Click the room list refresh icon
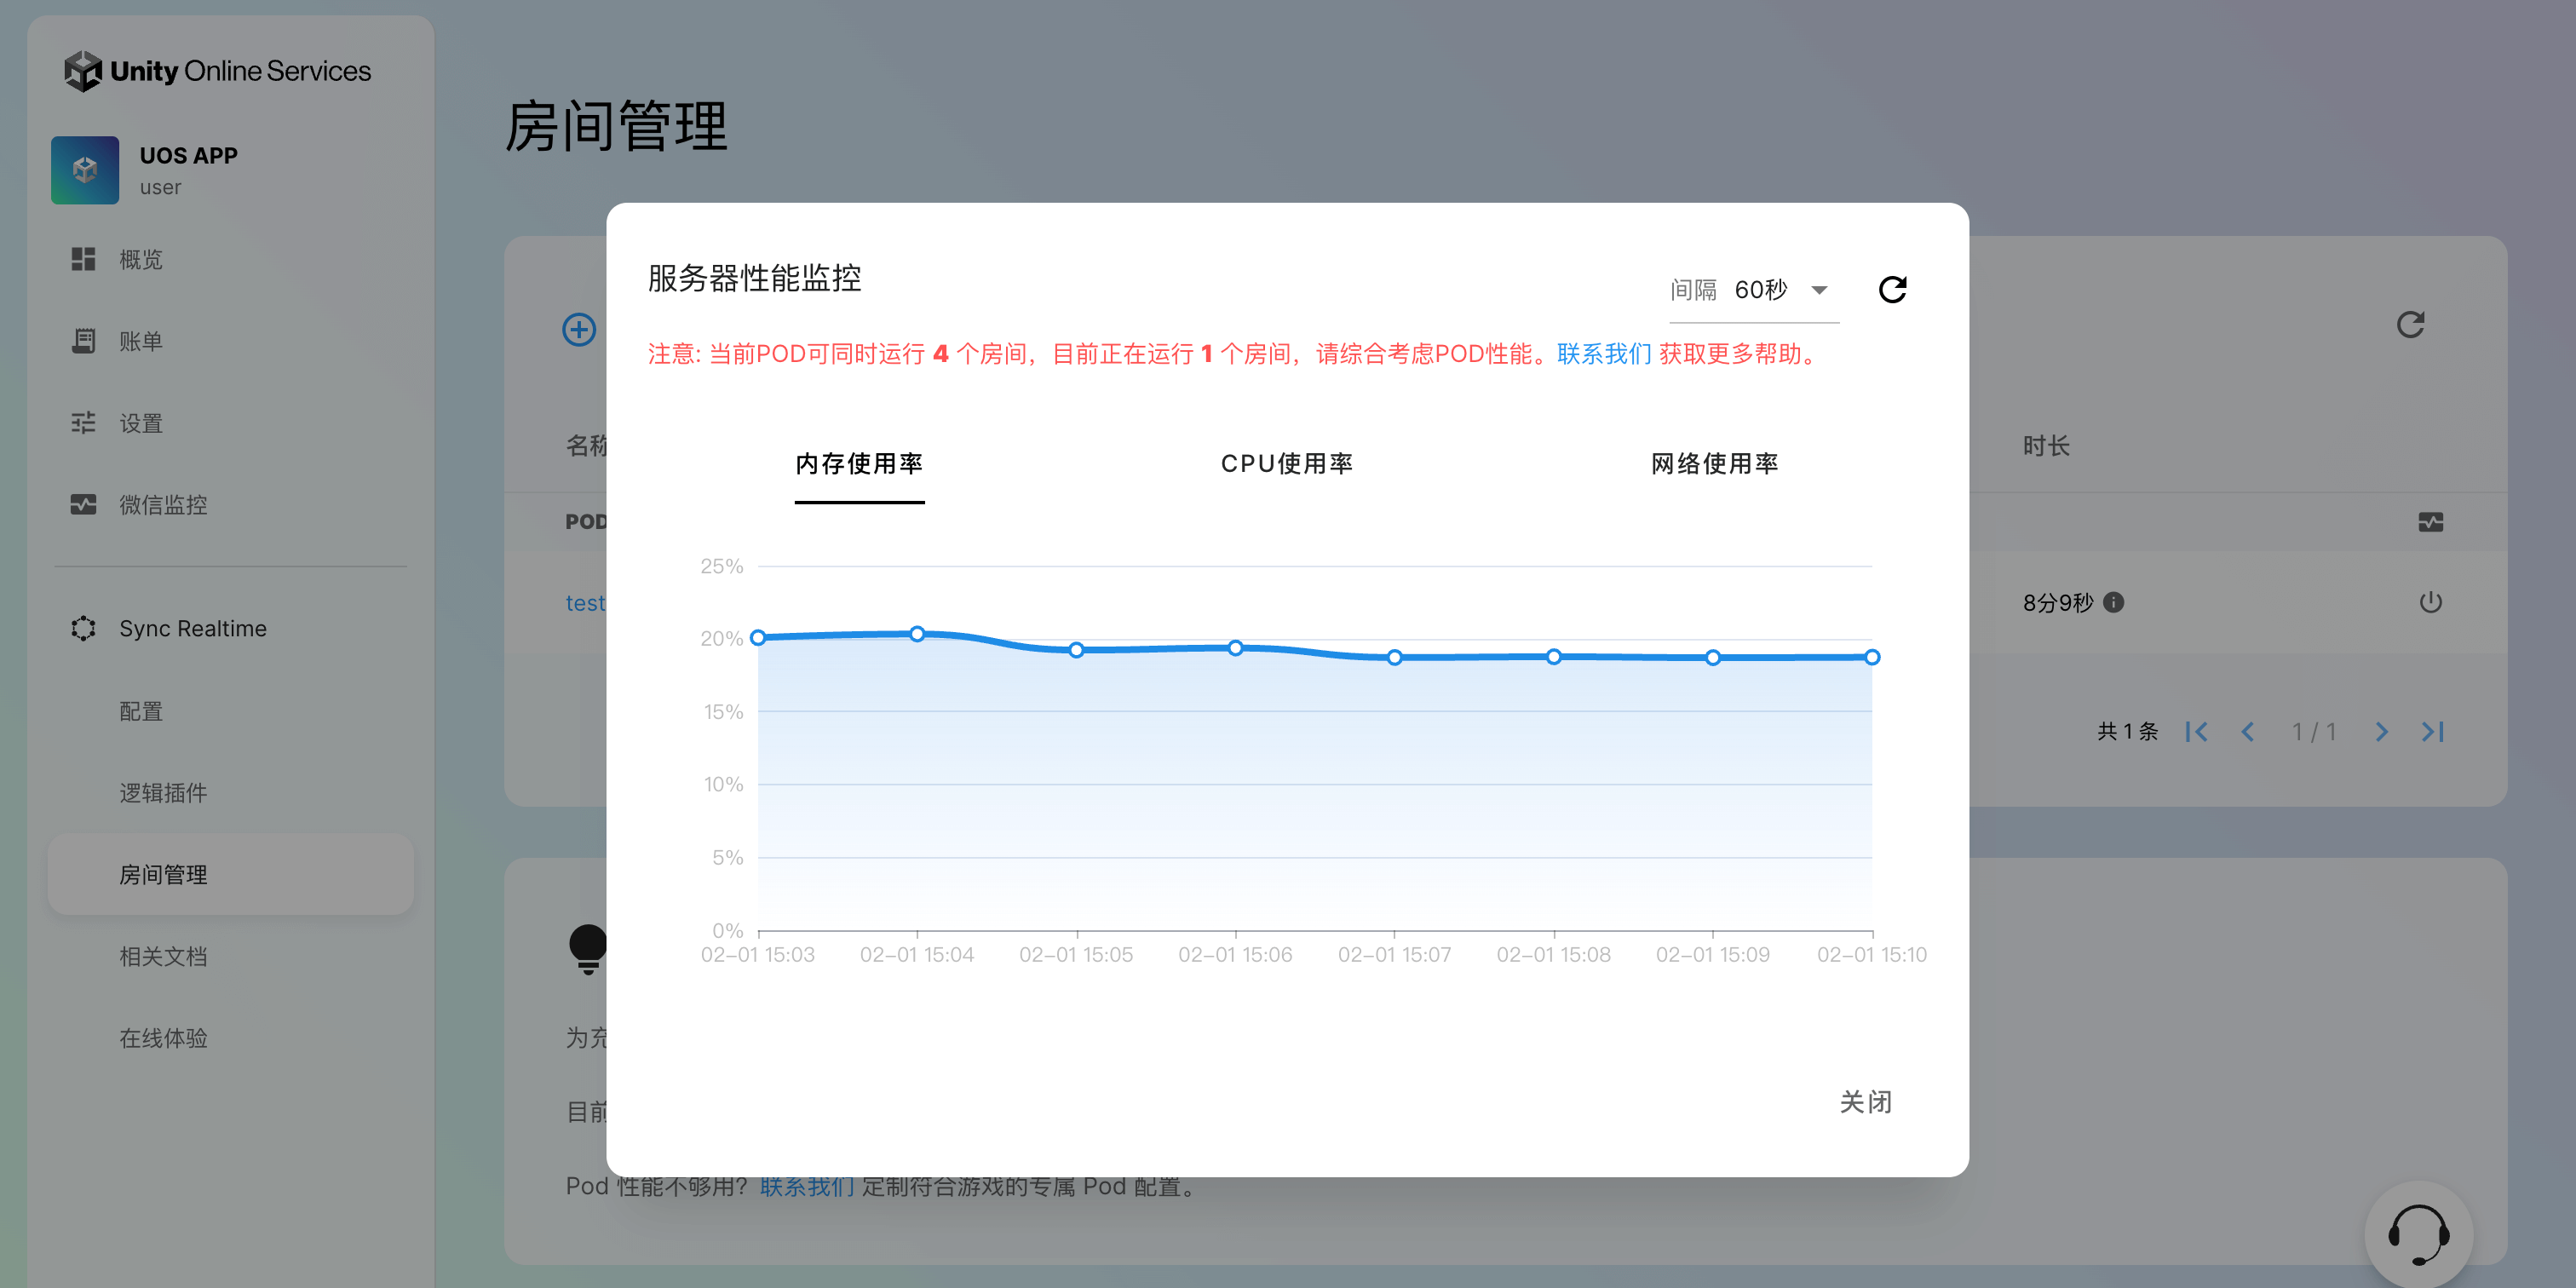 [x=2410, y=325]
